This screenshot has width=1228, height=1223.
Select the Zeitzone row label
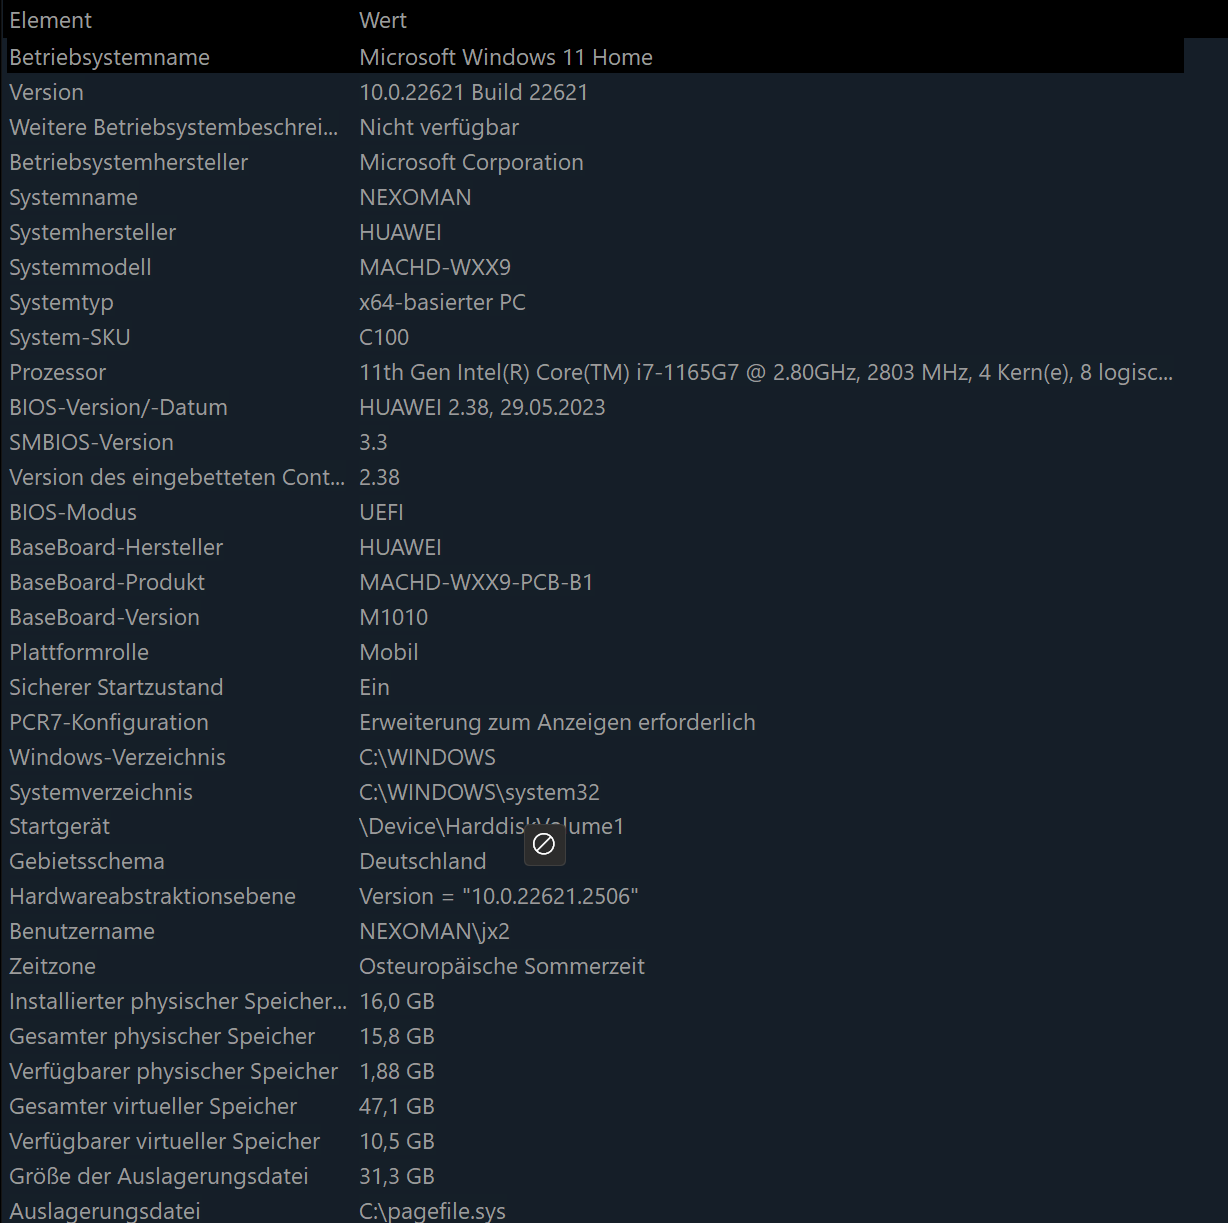tap(53, 966)
